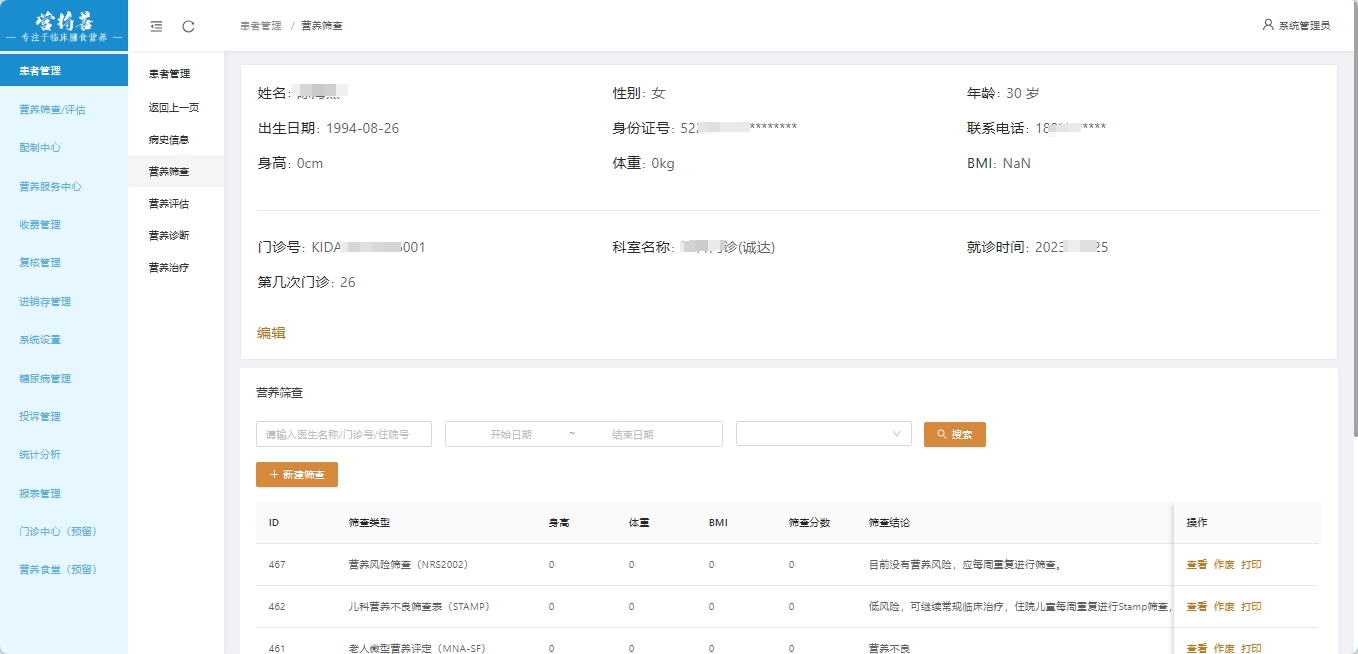Image resolution: width=1358 pixels, height=654 pixels.
Task: Go to medical history info page
Action: click(x=169, y=140)
